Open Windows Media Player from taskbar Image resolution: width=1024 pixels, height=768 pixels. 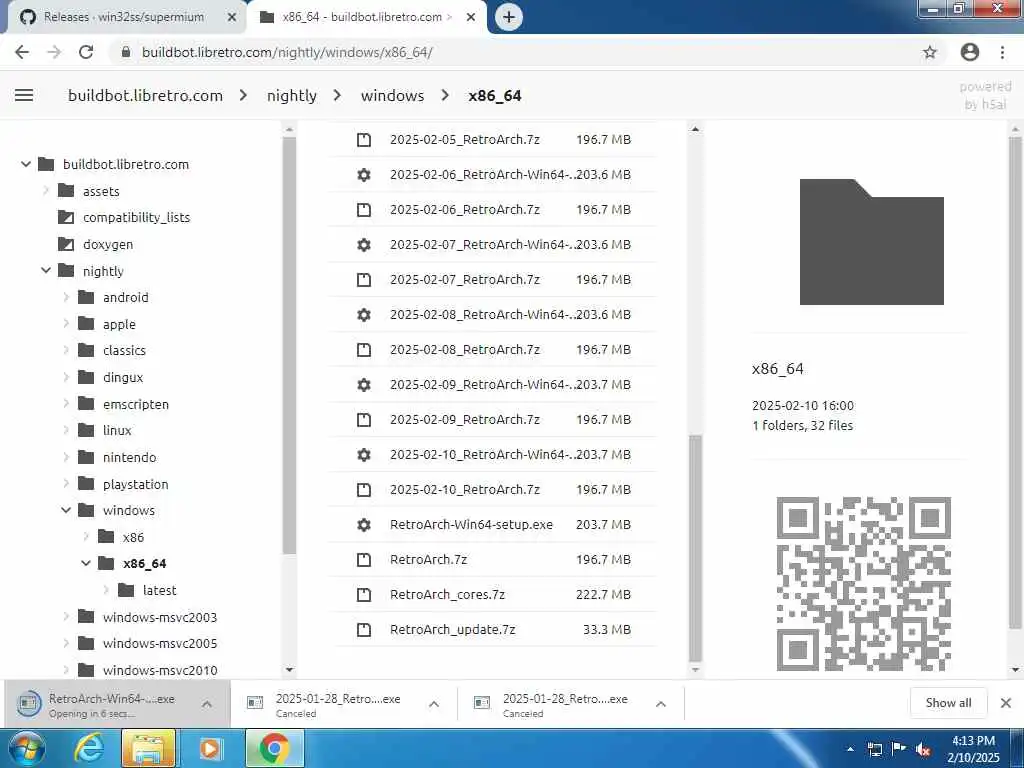click(x=210, y=748)
